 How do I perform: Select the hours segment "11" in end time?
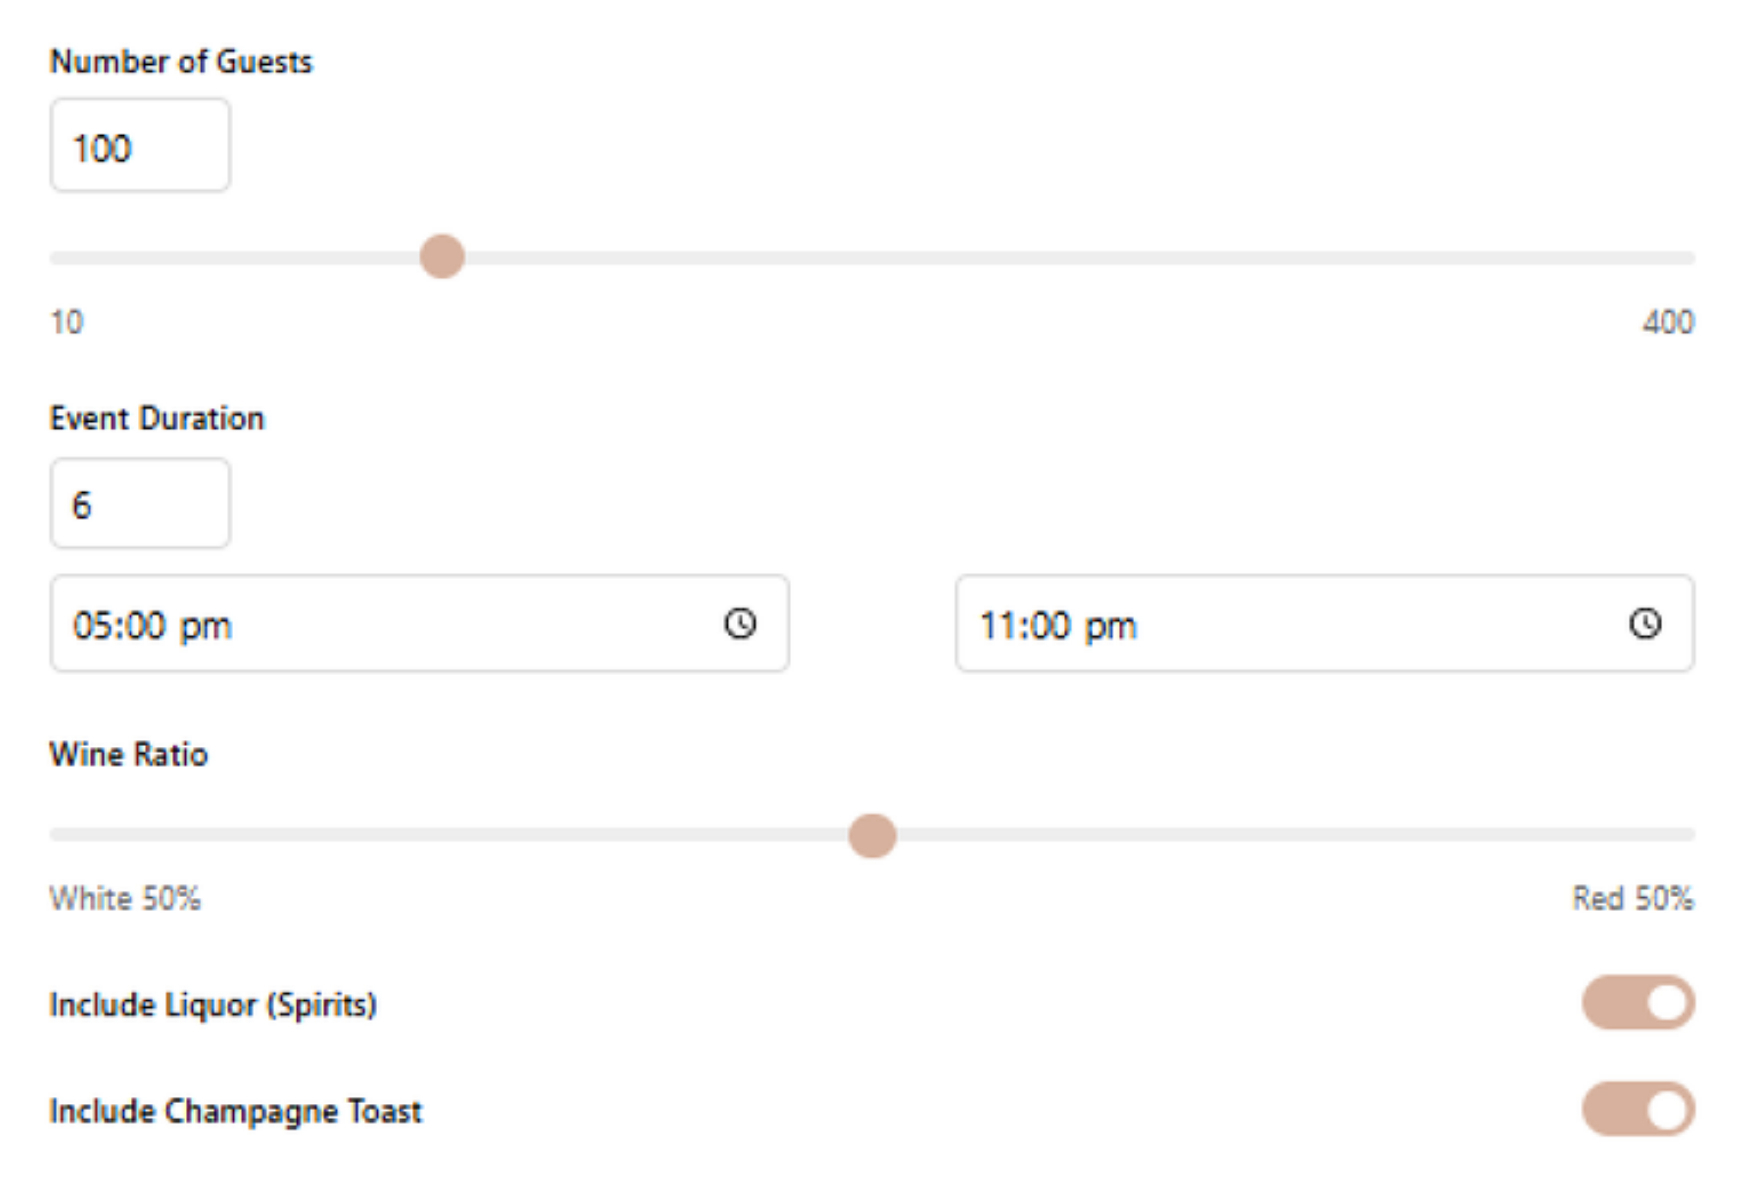point(996,626)
